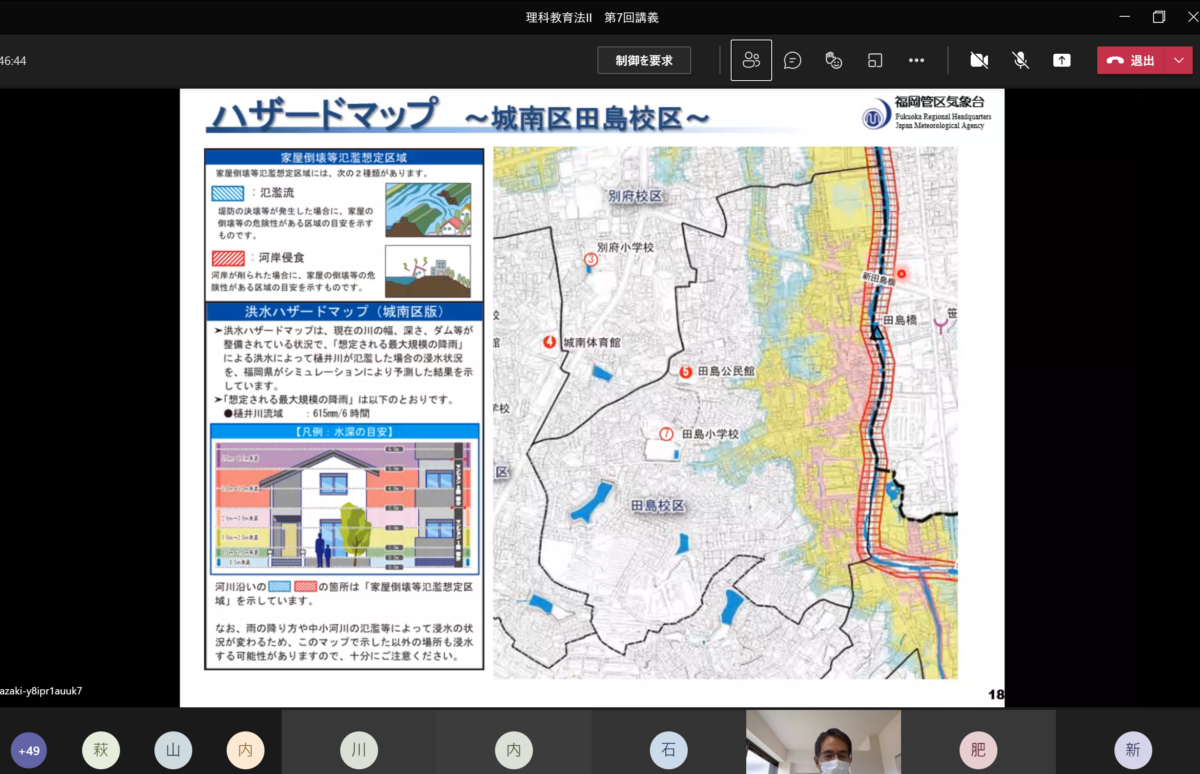Click the presenter's live video thumbnail
Screen dimensions: 1200x774
(x=823, y=743)
